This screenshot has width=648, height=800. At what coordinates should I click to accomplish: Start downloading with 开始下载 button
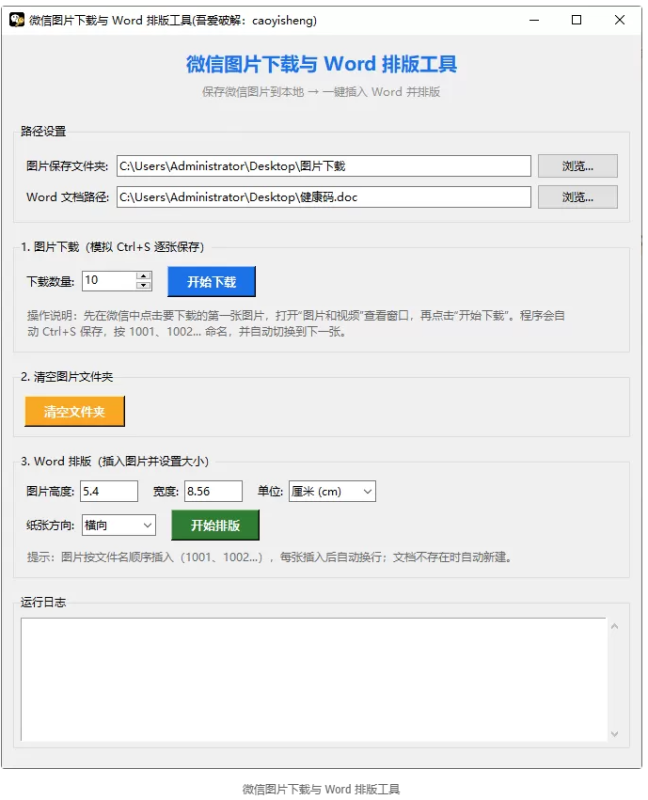[x=211, y=282]
